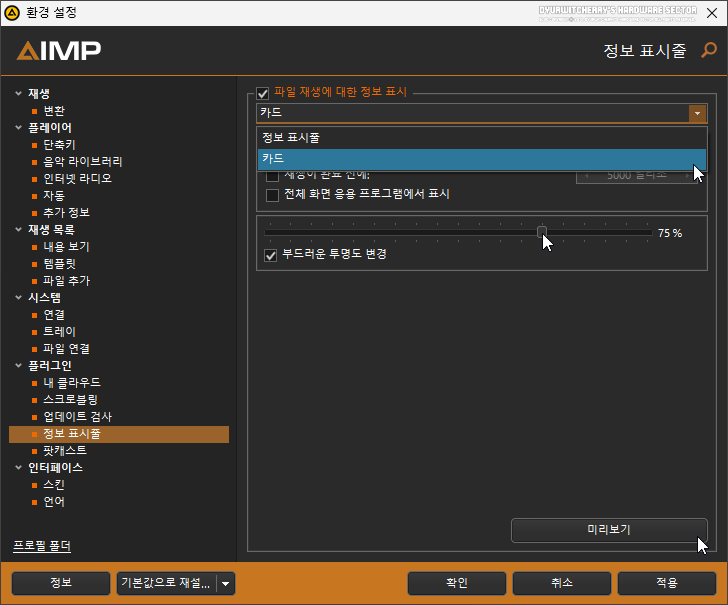The height and width of the screenshot is (605, 728).
Task: Click the AIMP icon in the title bar
Action: coord(12,13)
